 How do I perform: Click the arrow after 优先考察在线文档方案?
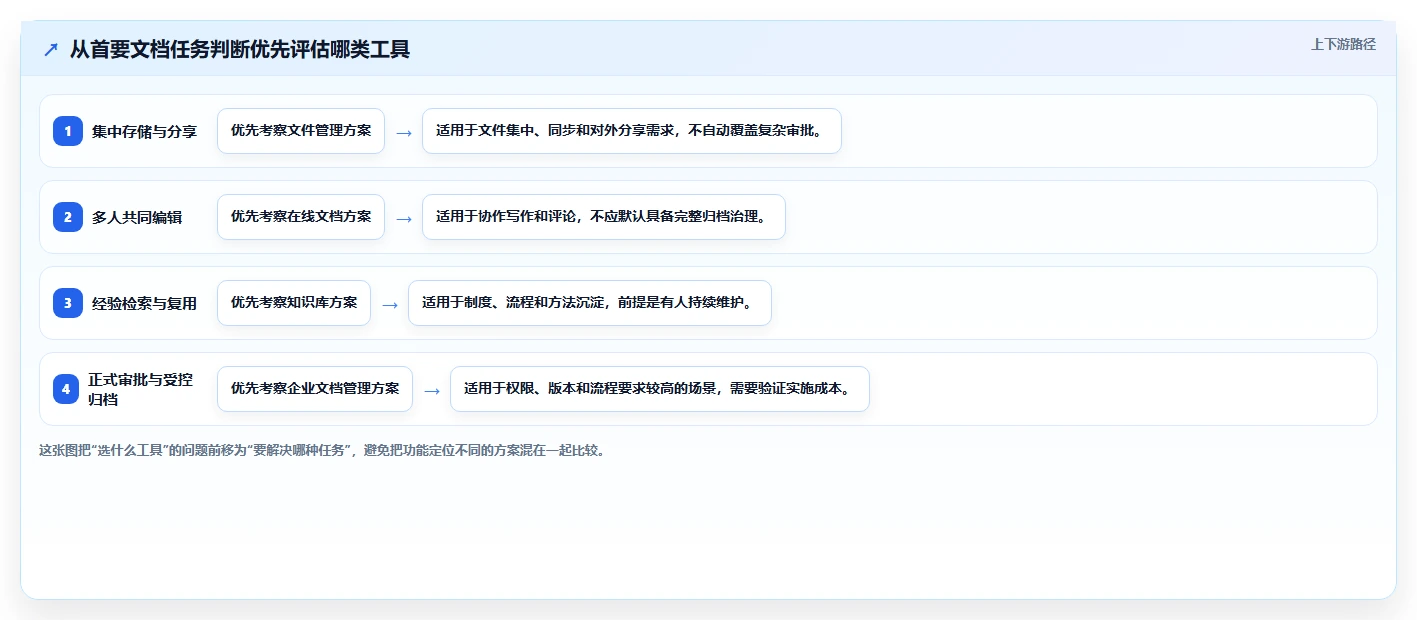403,218
